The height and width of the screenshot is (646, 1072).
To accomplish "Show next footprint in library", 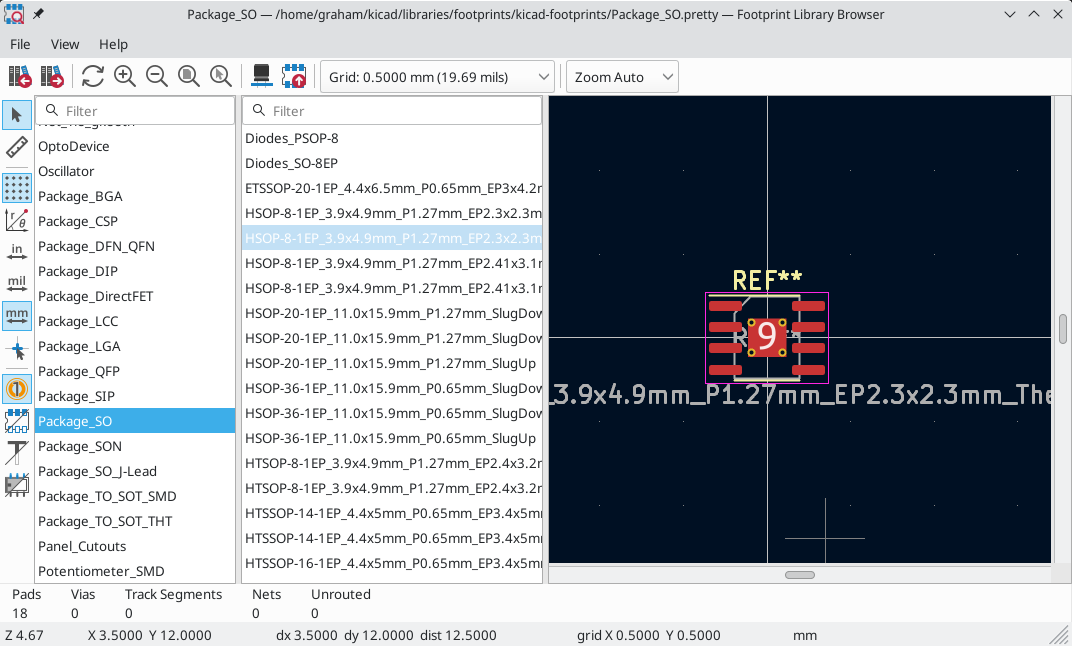I will coord(52,77).
